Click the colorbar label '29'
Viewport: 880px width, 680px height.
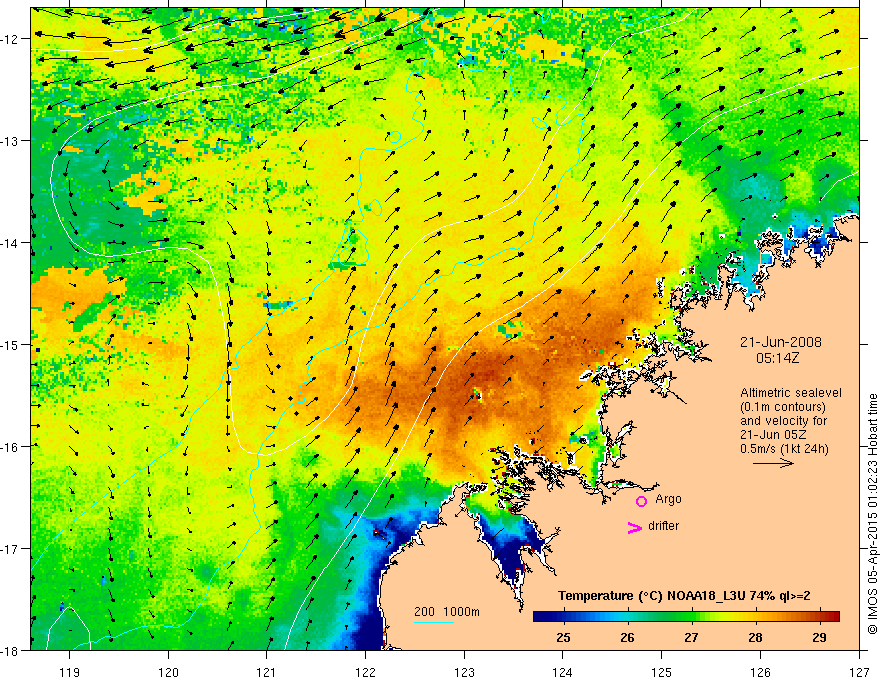pyautogui.click(x=819, y=638)
